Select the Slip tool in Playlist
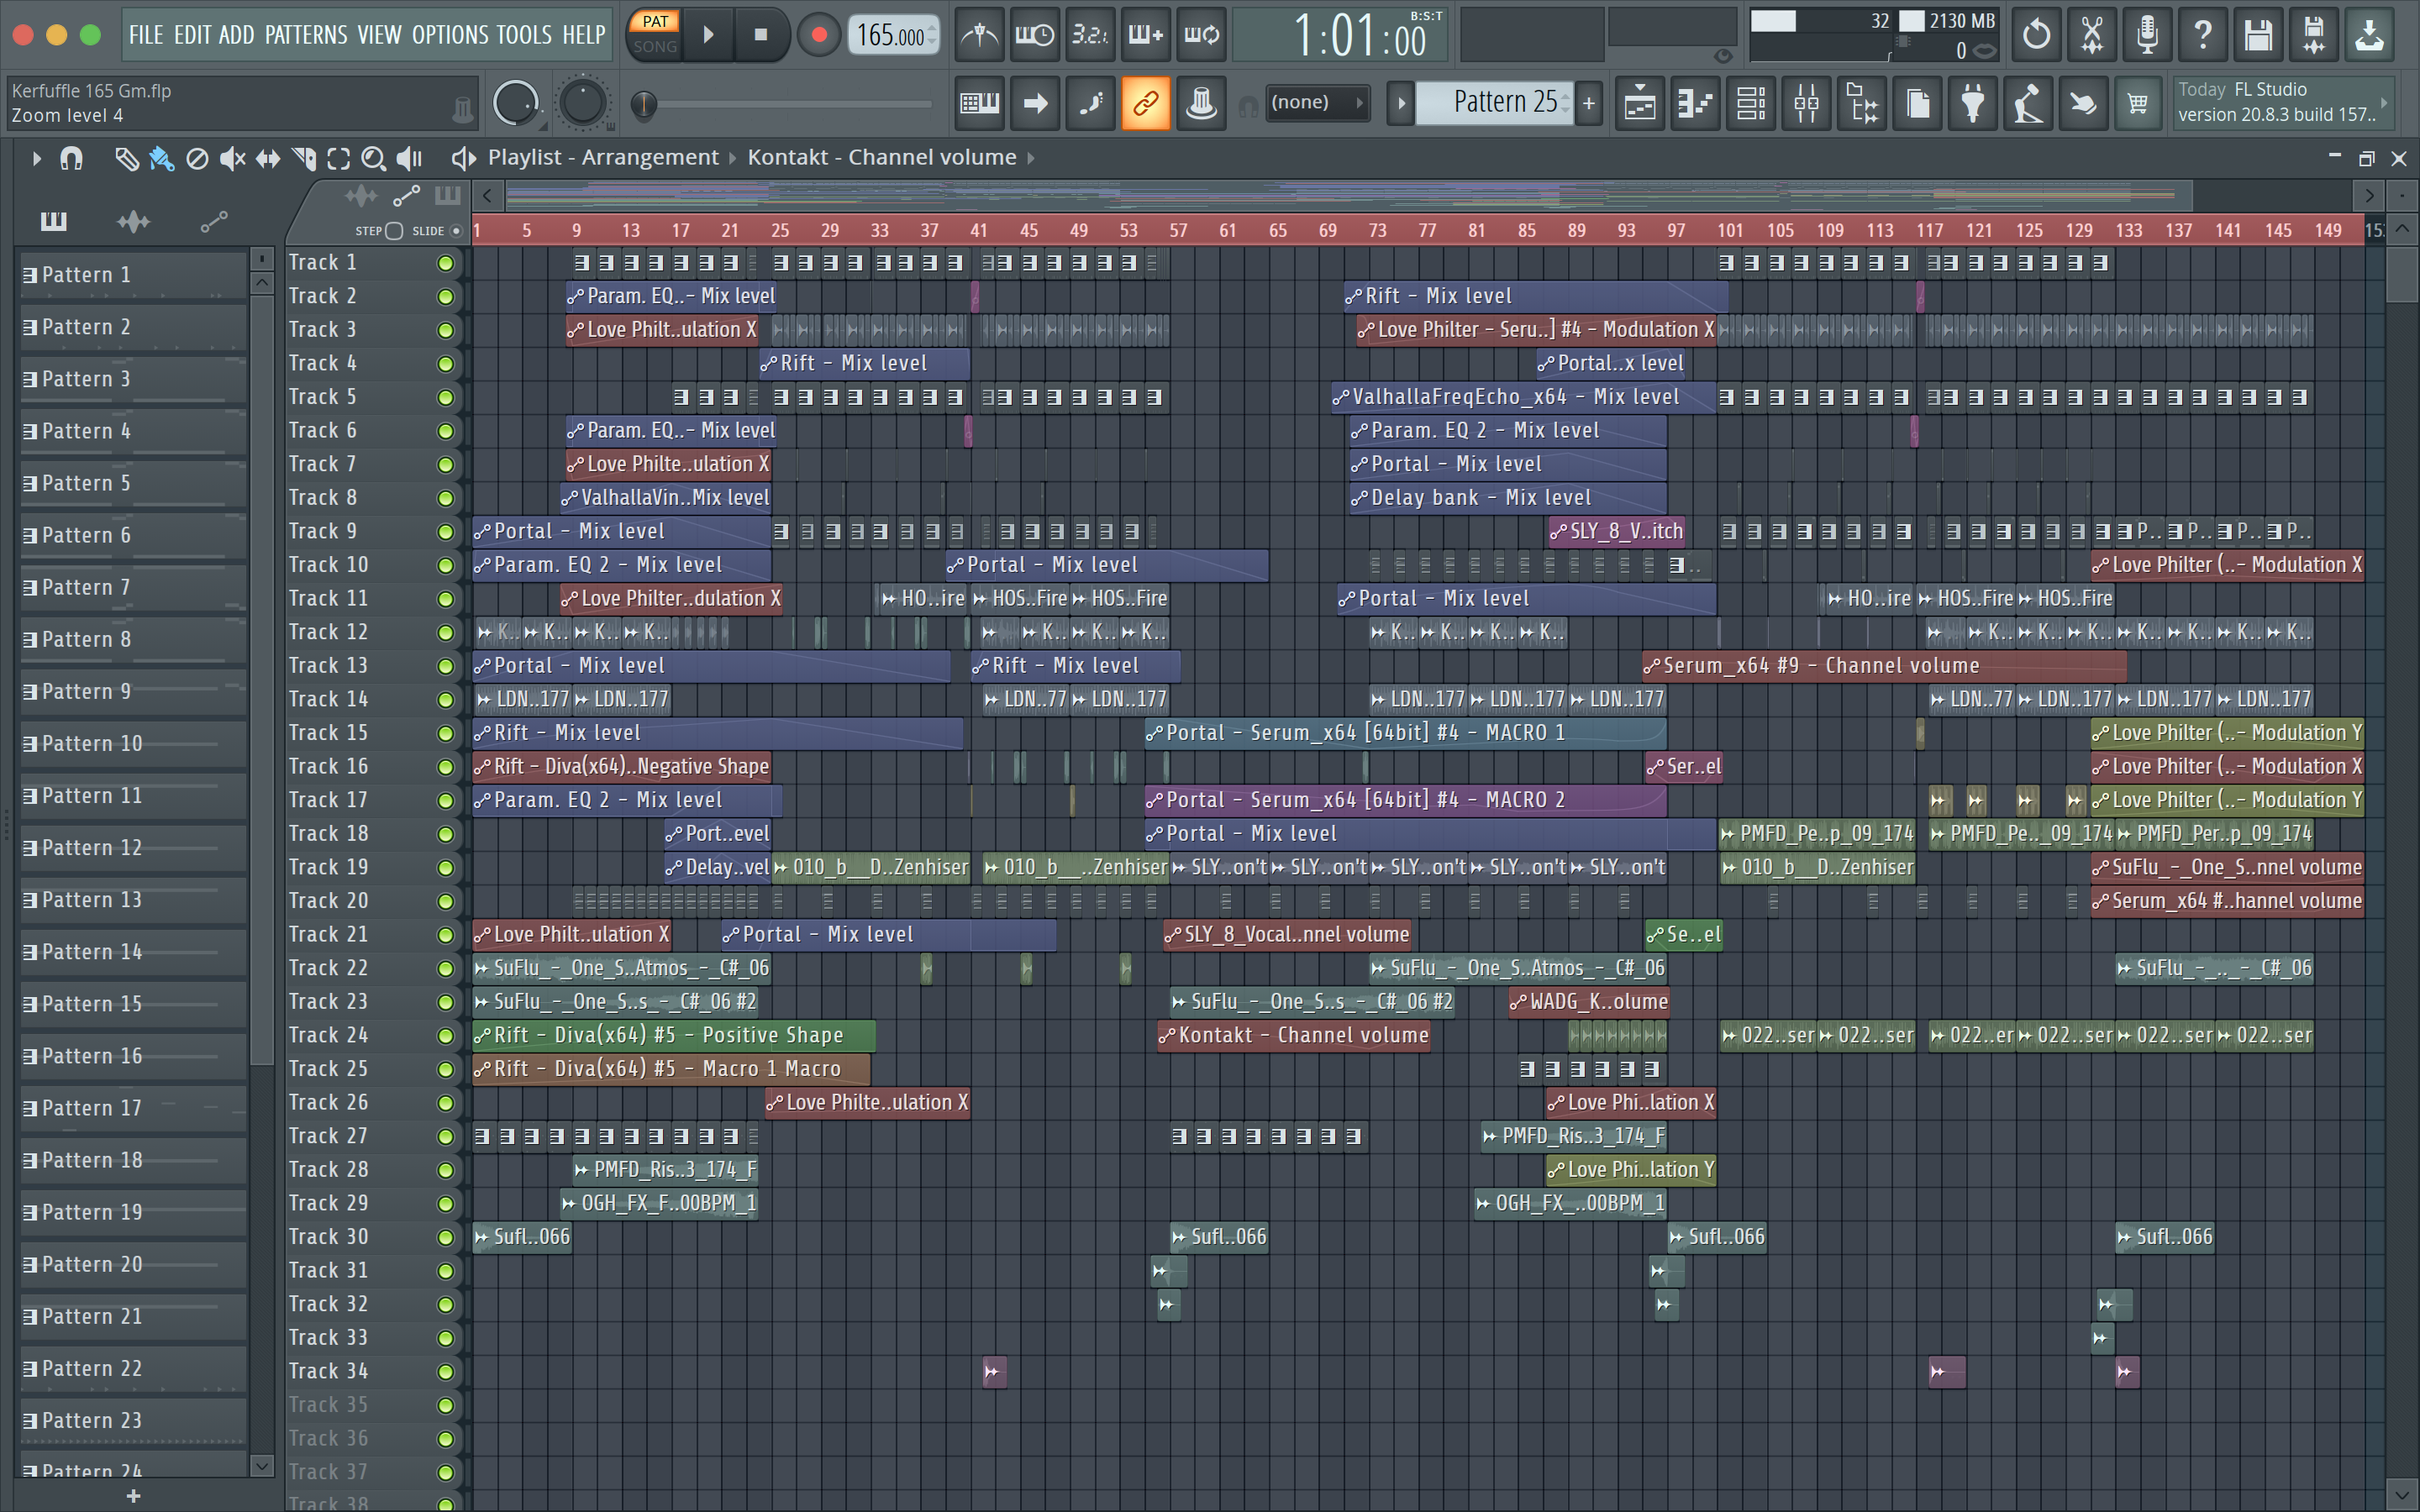This screenshot has height=1512, width=2420. [268, 158]
